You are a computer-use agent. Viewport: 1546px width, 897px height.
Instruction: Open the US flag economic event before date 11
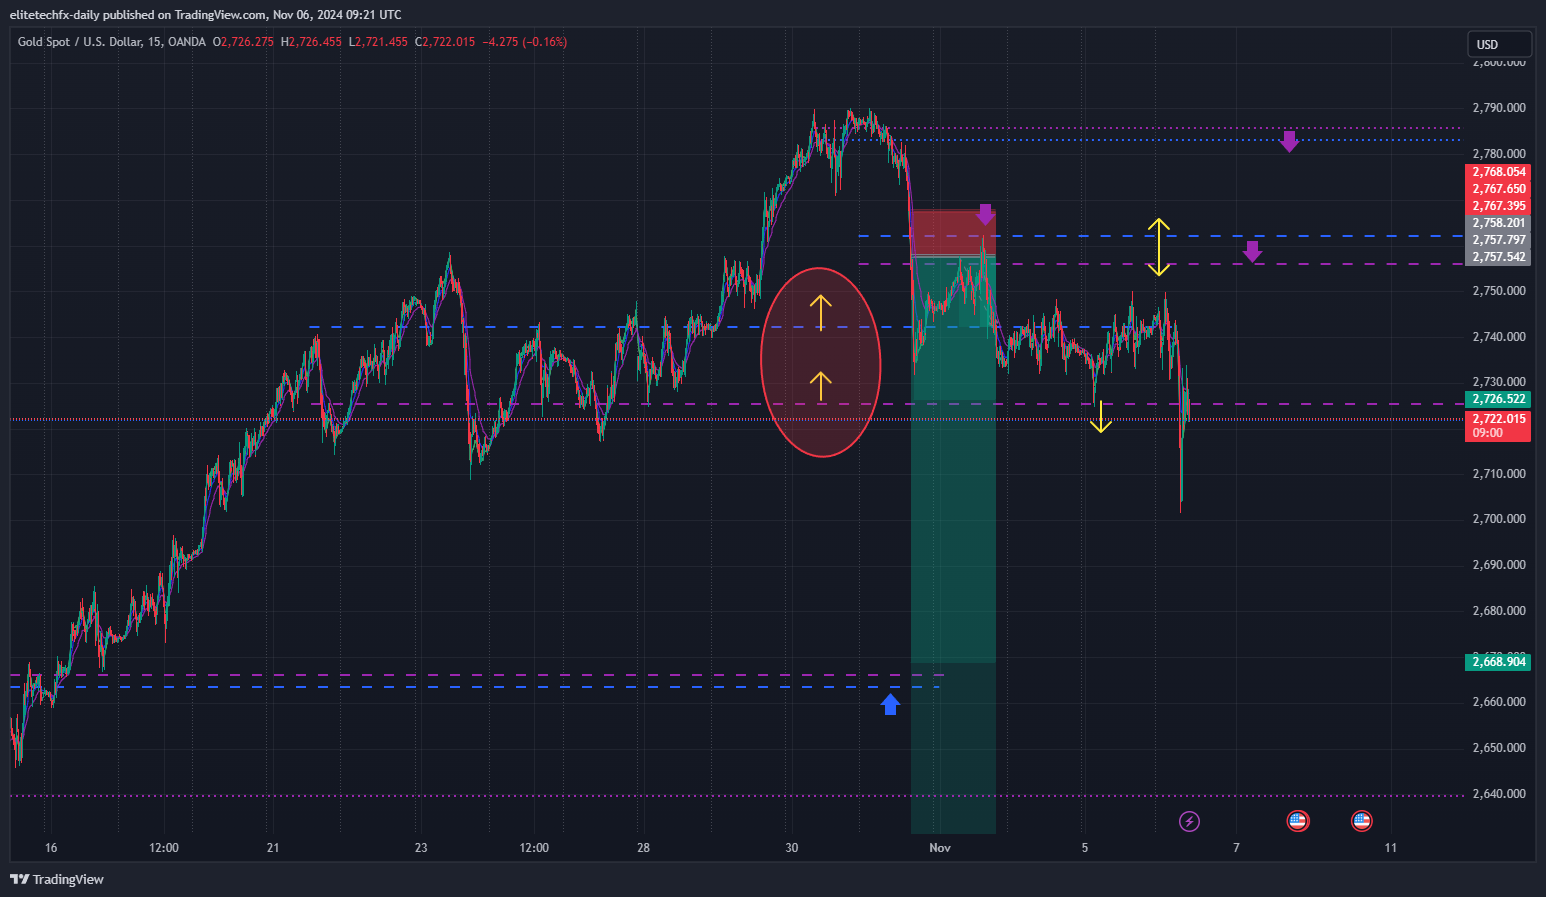pyautogui.click(x=1361, y=821)
